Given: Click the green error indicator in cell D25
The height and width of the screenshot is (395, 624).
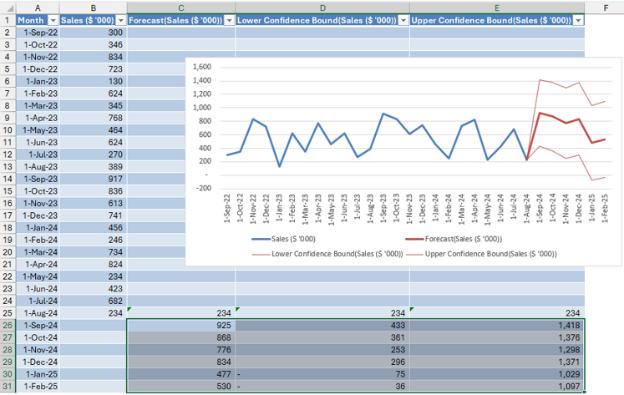Looking at the screenshot, I should pos(238,309).
